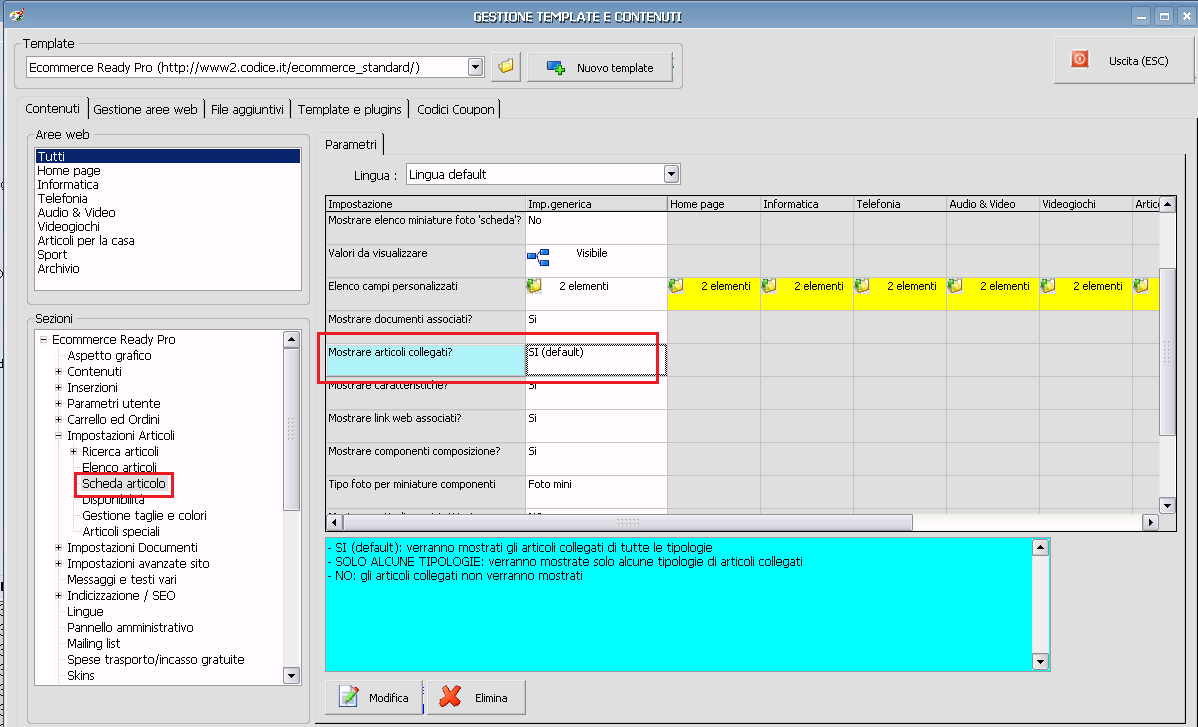Viewport: 1198px width, 727px height.
Task: Collapse the Ecommerce Ready Pro tree node
Action: click(x=44, y=339)
